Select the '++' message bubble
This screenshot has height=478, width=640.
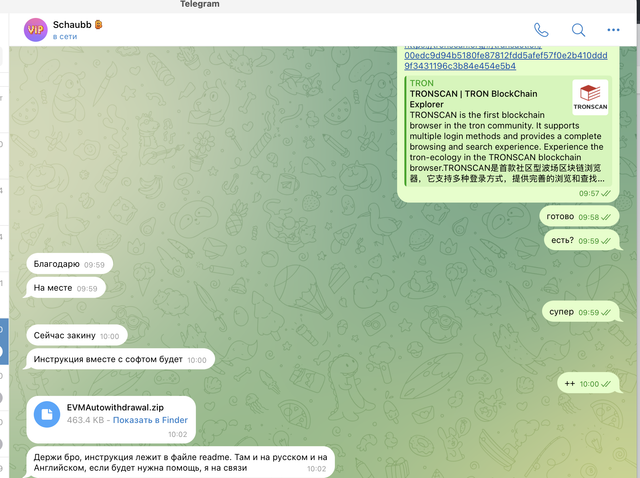[x=588, y=383]
